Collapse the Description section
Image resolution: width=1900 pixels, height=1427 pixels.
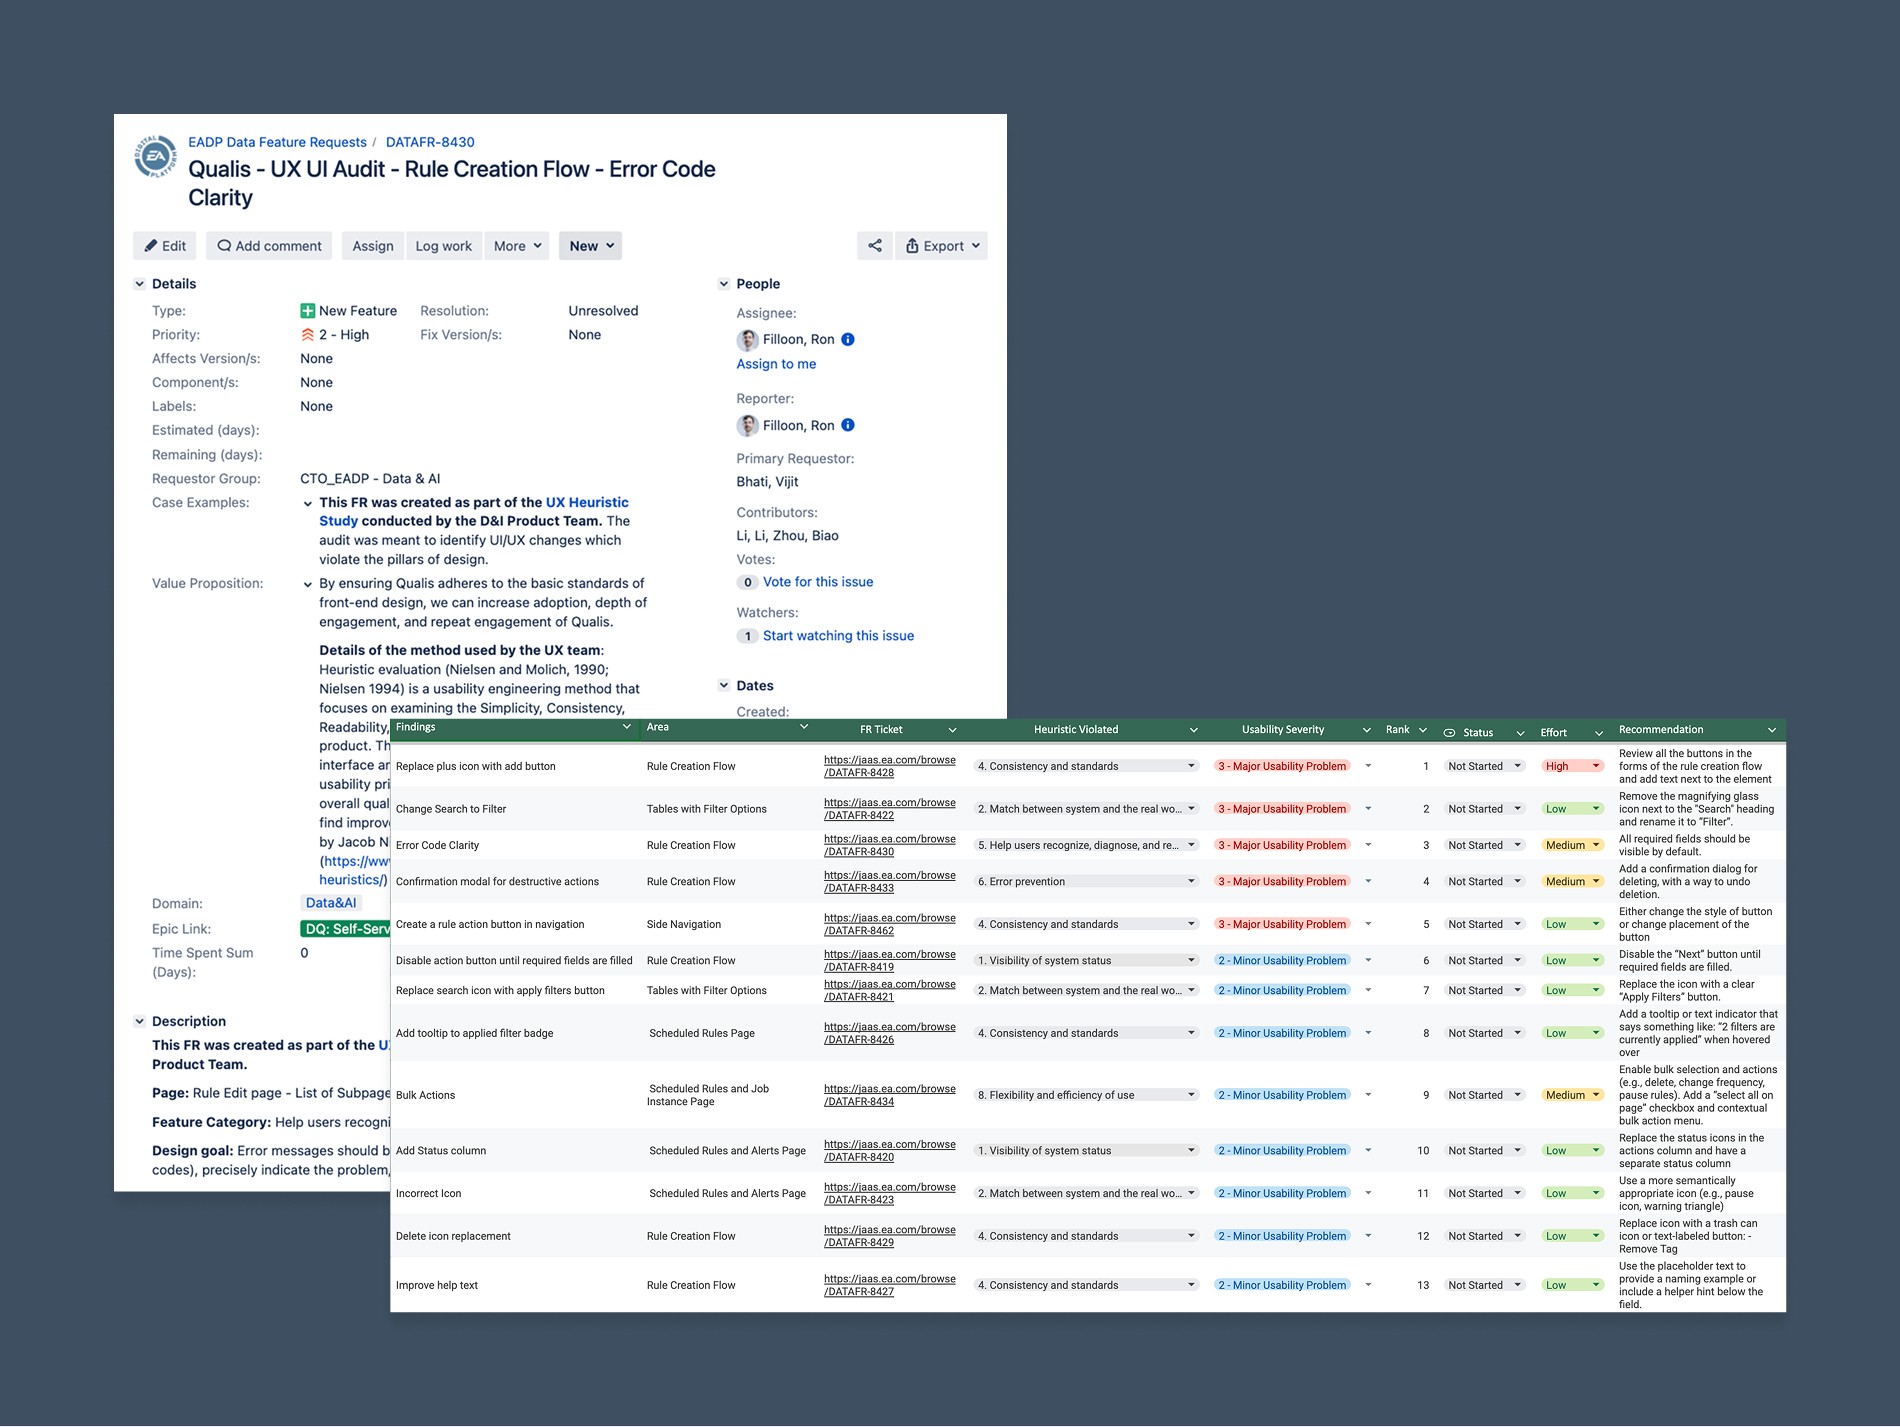[139, 1022]
